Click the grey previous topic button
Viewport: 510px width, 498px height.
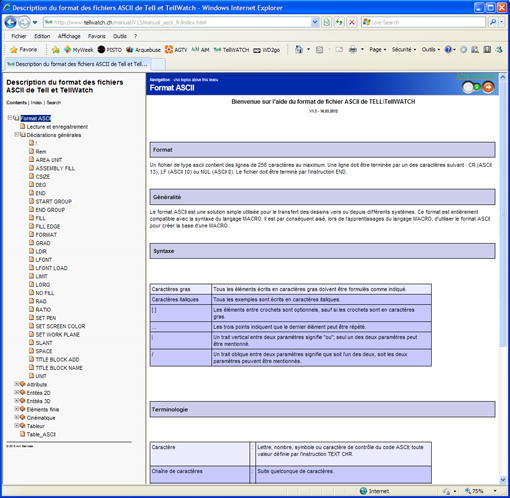pos(468,87)
